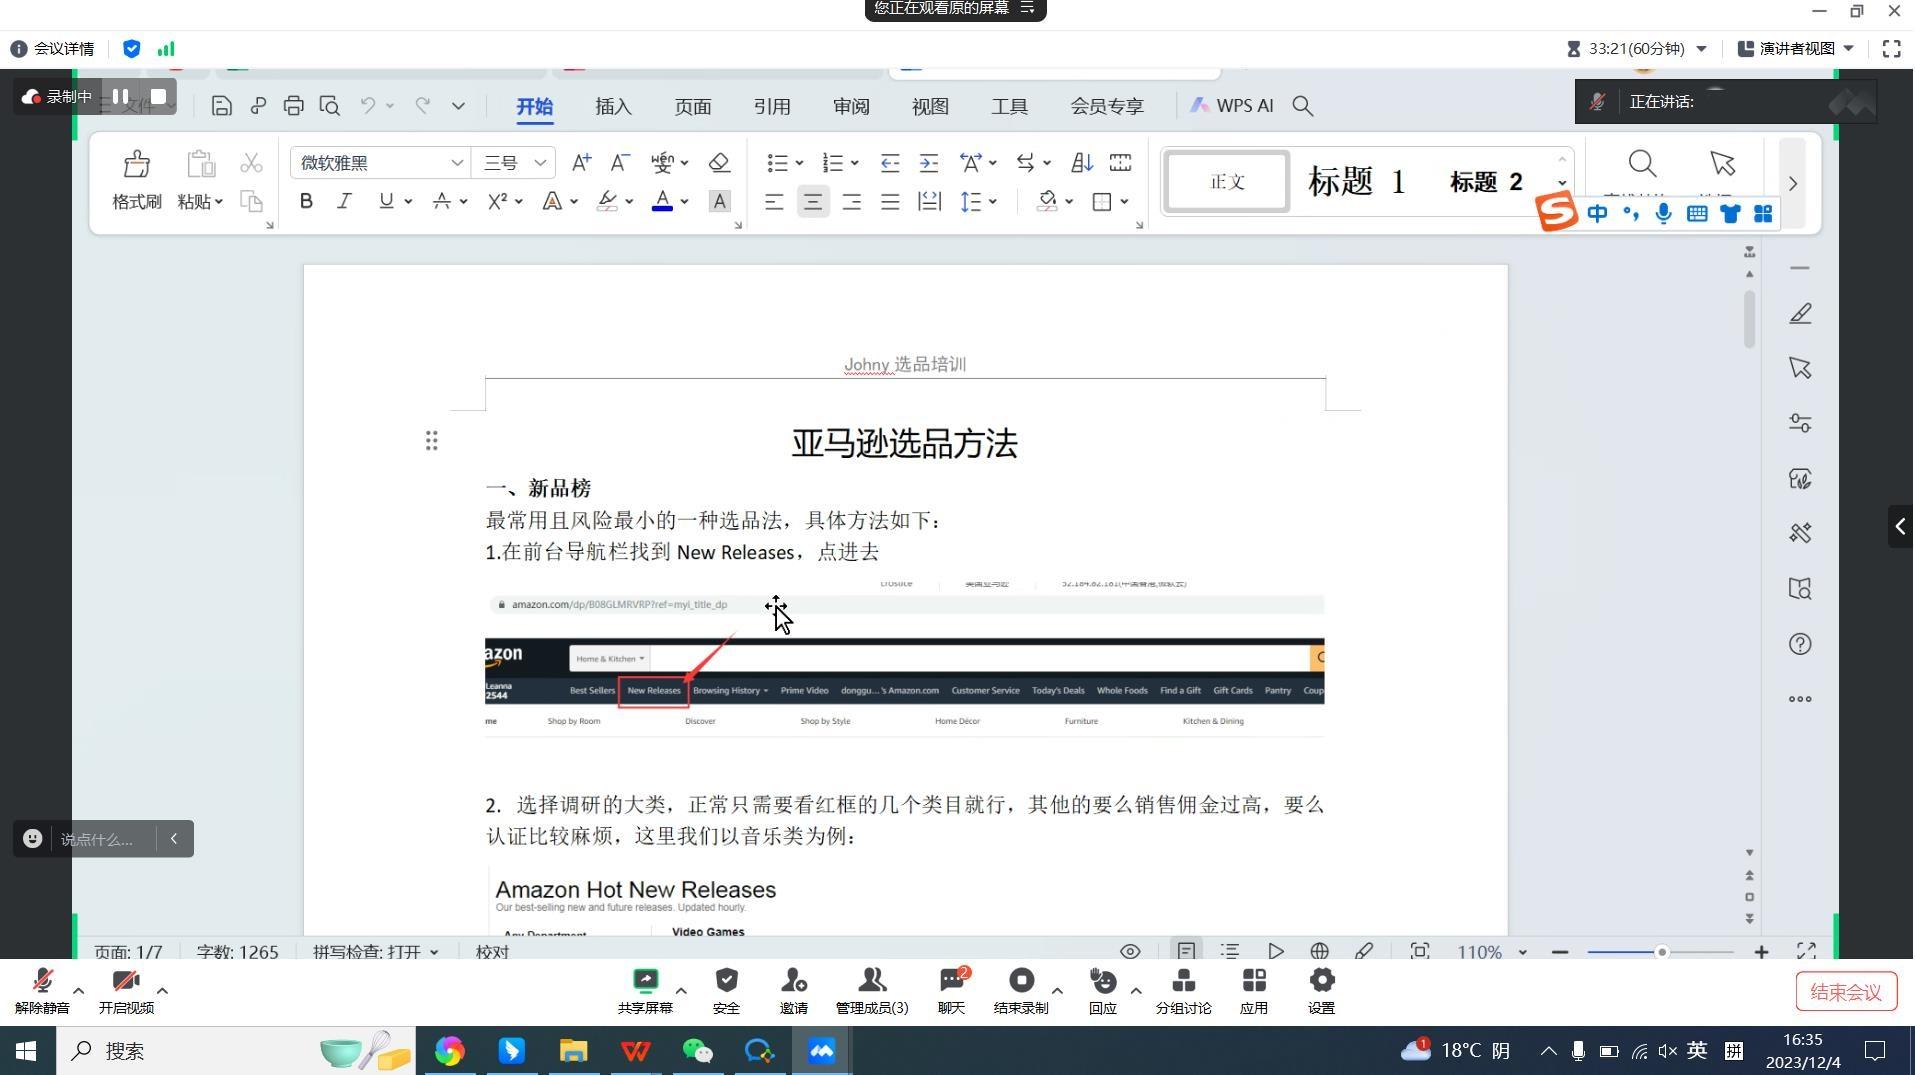The height and width of the screenshot is (1075, 1915).
Task: Switch to the 引用 (References) tab
Action: pos(772,106)
